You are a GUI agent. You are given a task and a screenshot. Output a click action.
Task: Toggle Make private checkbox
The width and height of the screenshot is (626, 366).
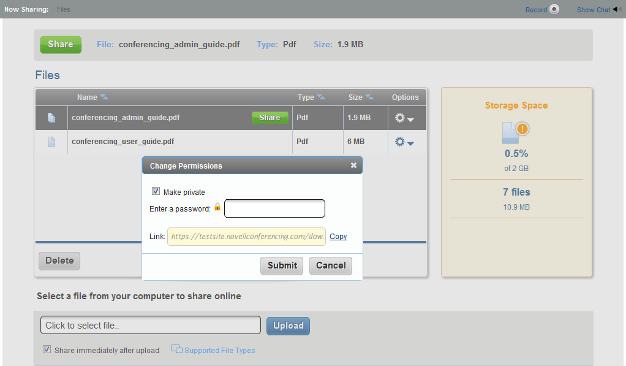click(x=156, y=191)
